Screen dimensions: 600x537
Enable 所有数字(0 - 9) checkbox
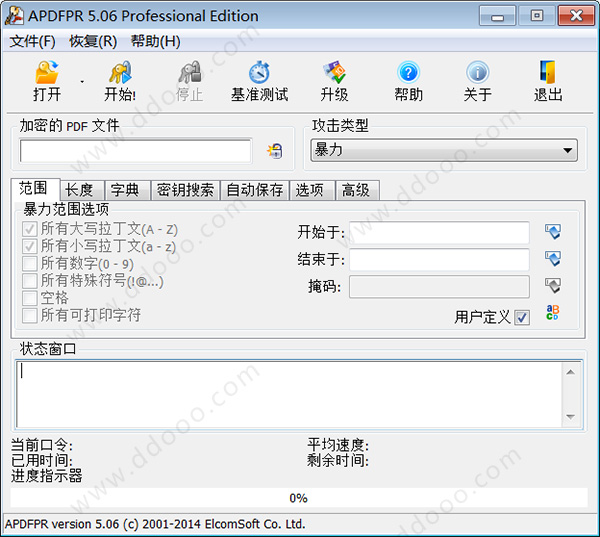coord(29,264)
